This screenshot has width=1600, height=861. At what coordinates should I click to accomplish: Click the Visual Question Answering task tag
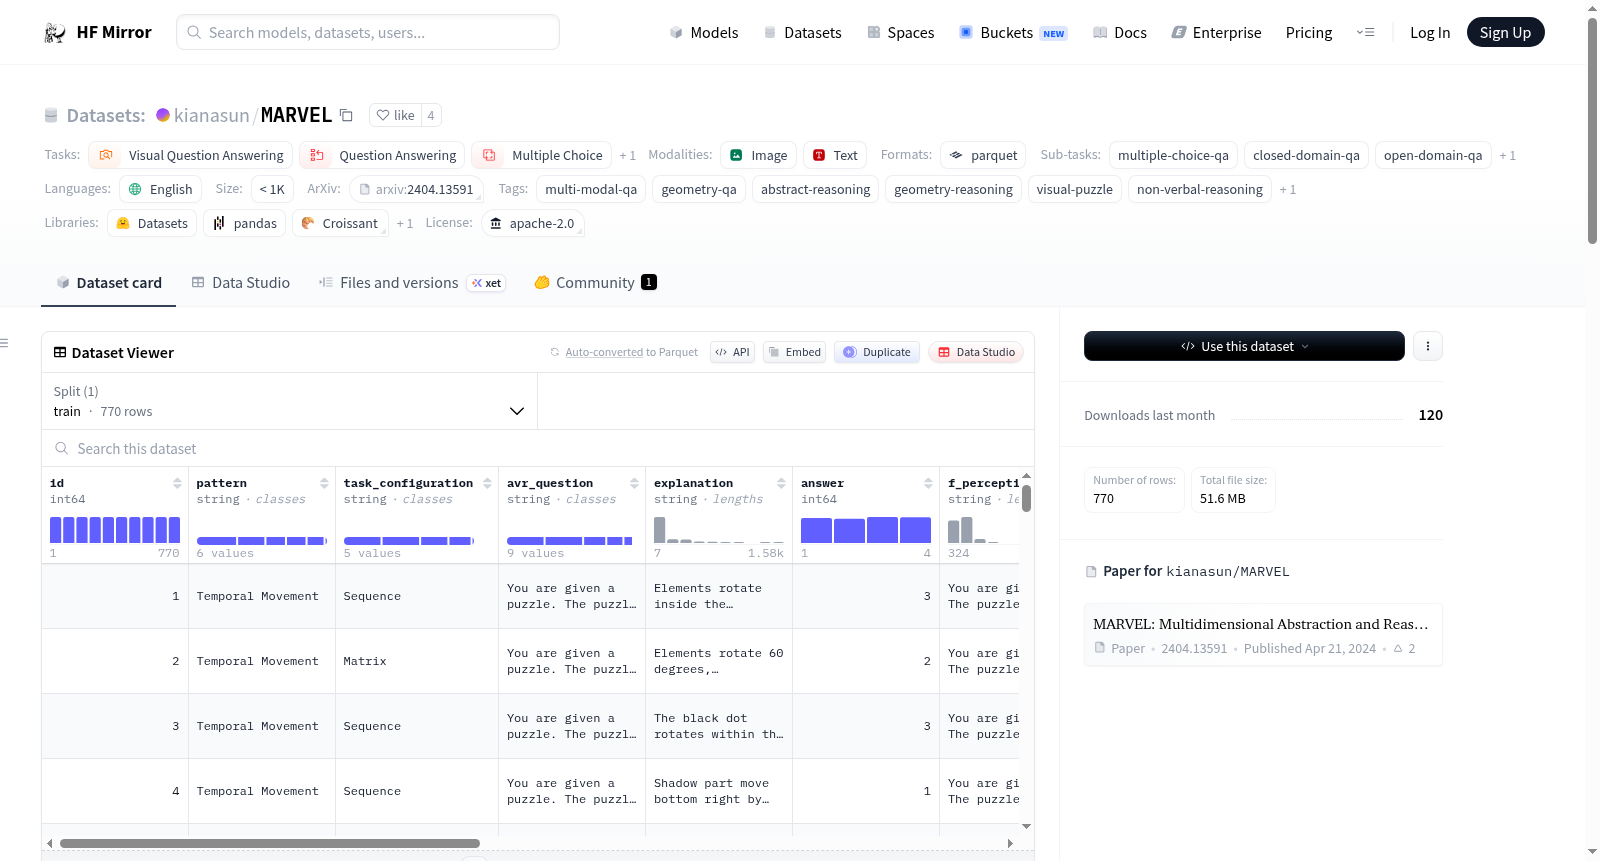tap(190, 155)
